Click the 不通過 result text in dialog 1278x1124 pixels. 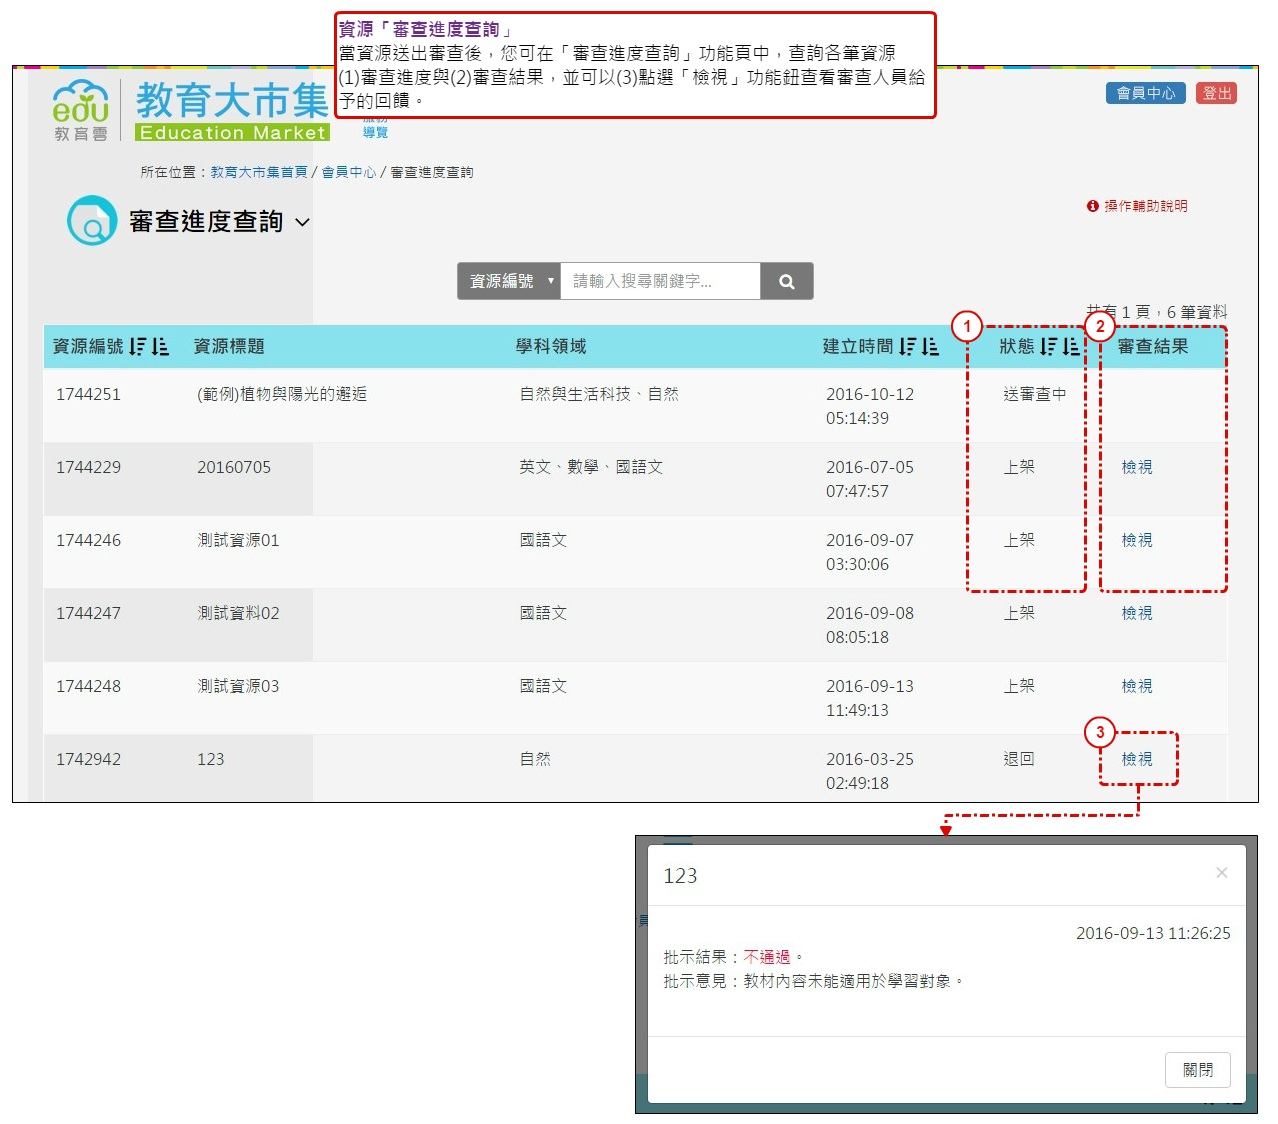click(767, 957)
